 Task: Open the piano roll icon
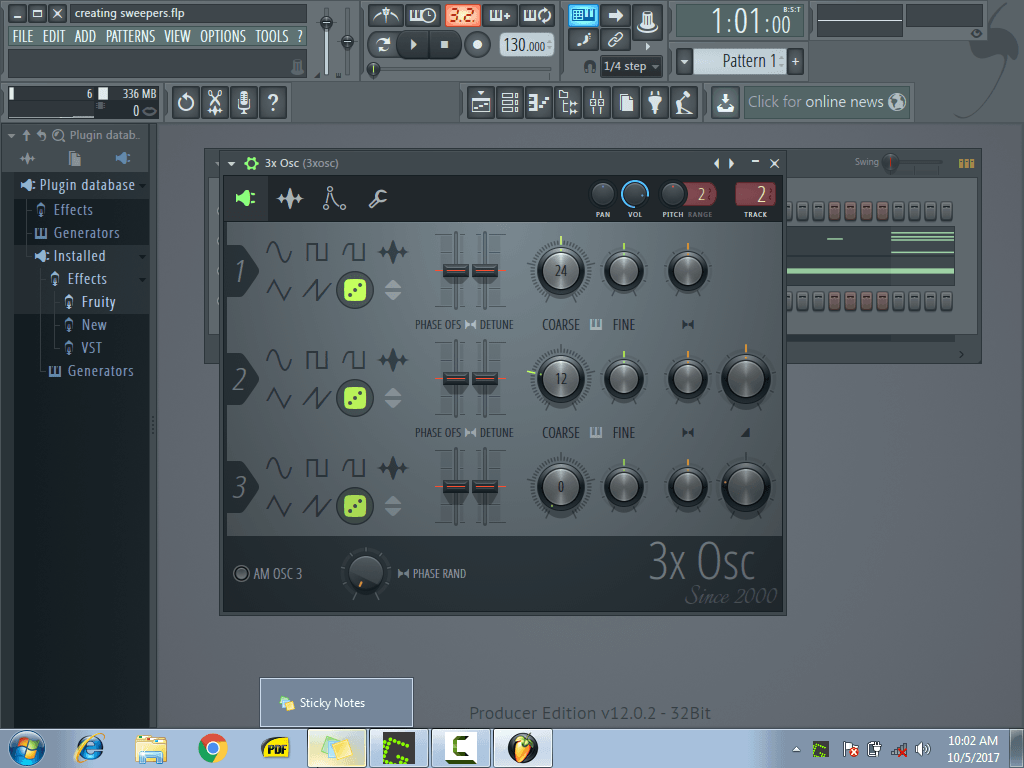tap(539, 103)
